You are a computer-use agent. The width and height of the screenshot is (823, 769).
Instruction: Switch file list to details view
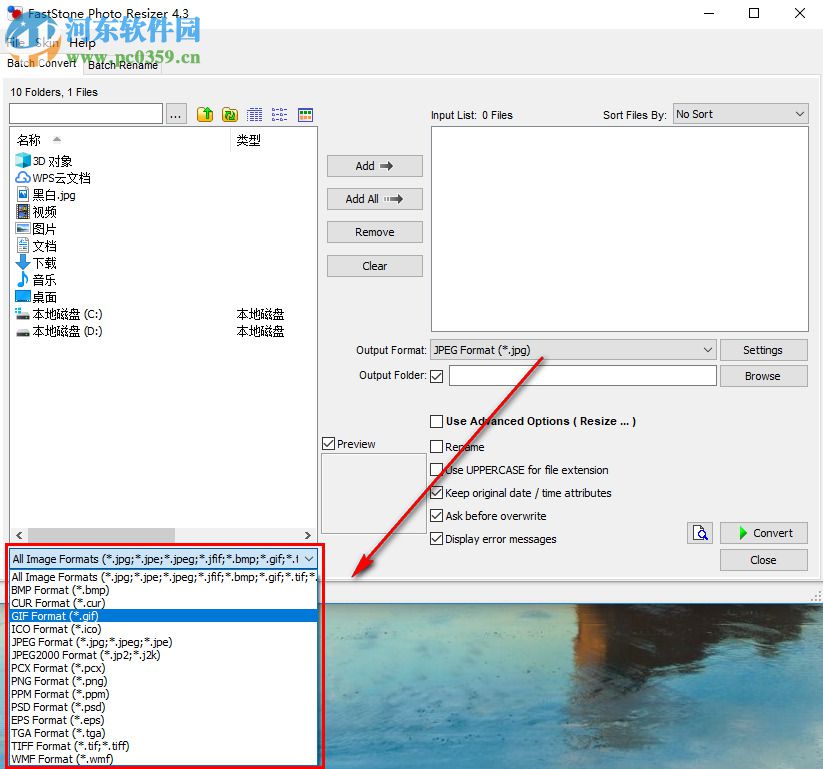click(x=255, y=114)
